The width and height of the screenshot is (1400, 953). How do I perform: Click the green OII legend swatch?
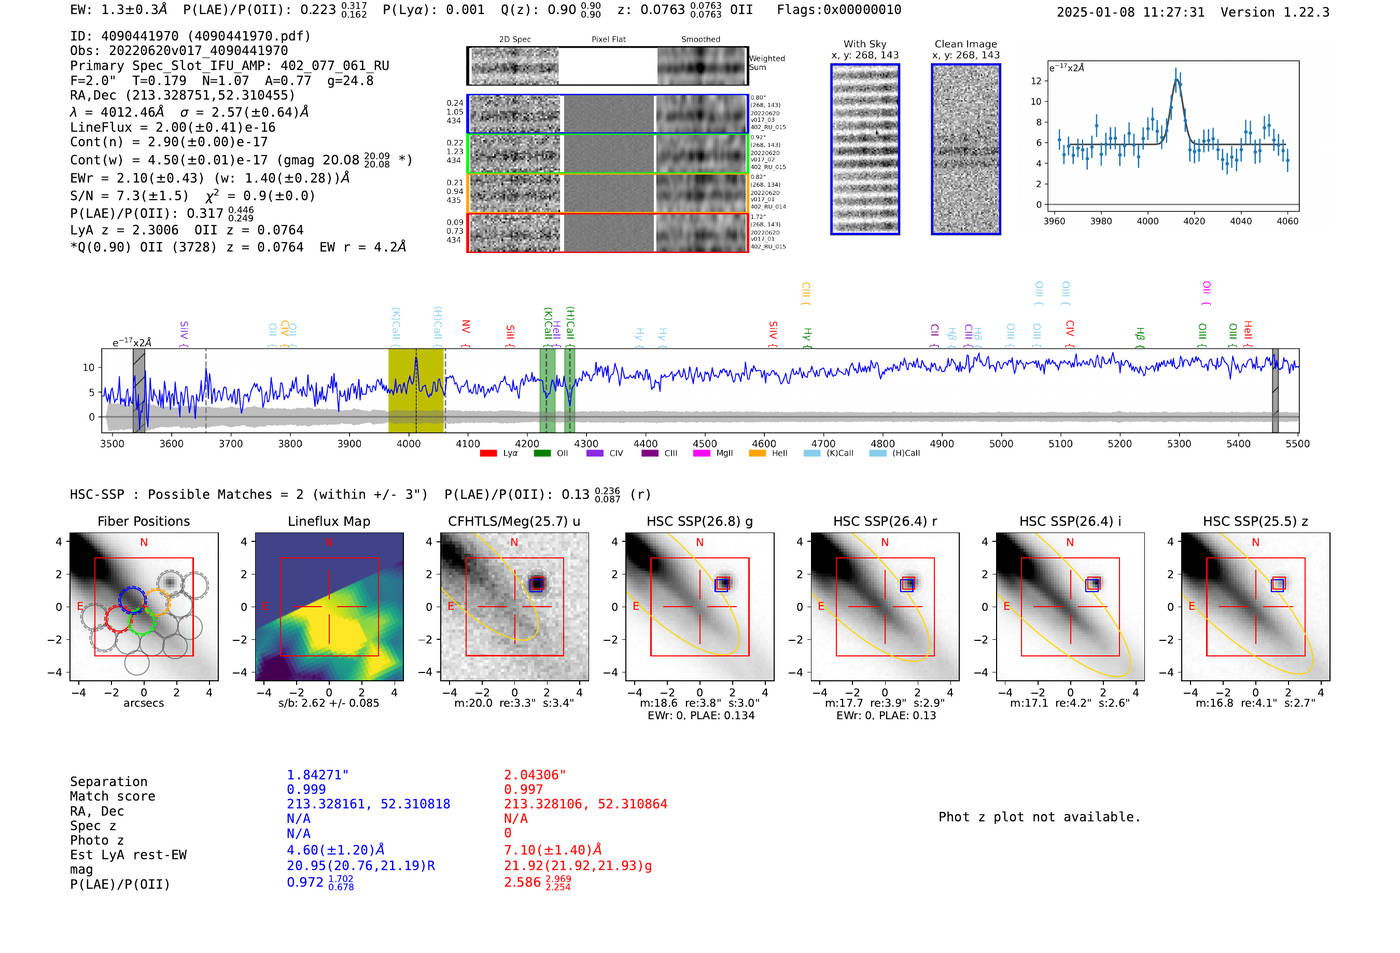click(x=542, y=453)
